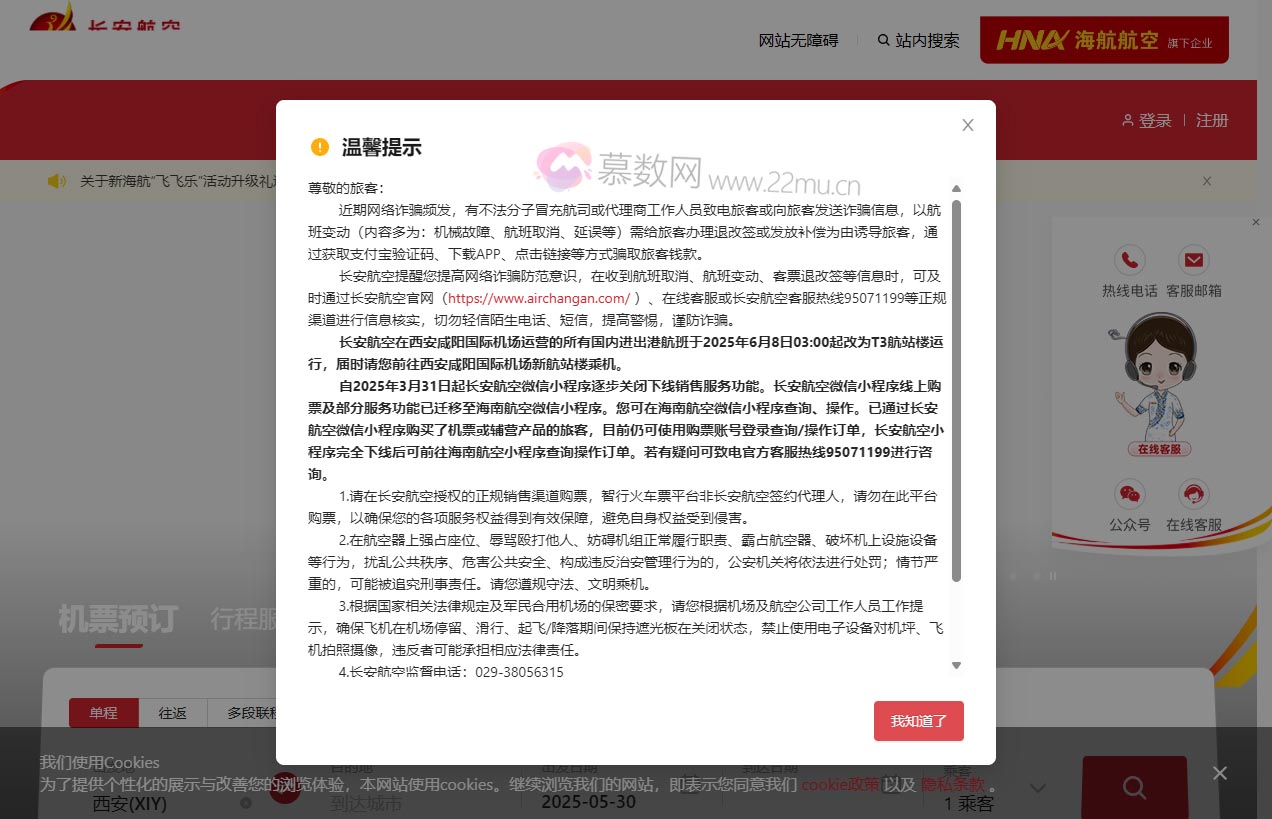Click the 热线电话 phone icon
1272x819 pixels.
1129,261
